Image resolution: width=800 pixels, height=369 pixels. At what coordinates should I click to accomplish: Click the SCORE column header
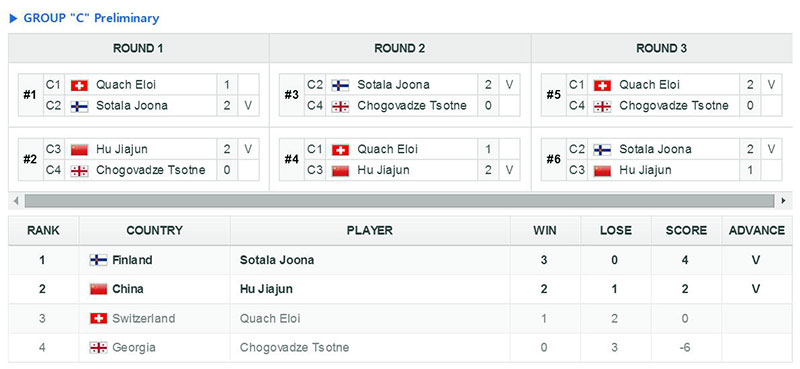[x=686, y=231]
